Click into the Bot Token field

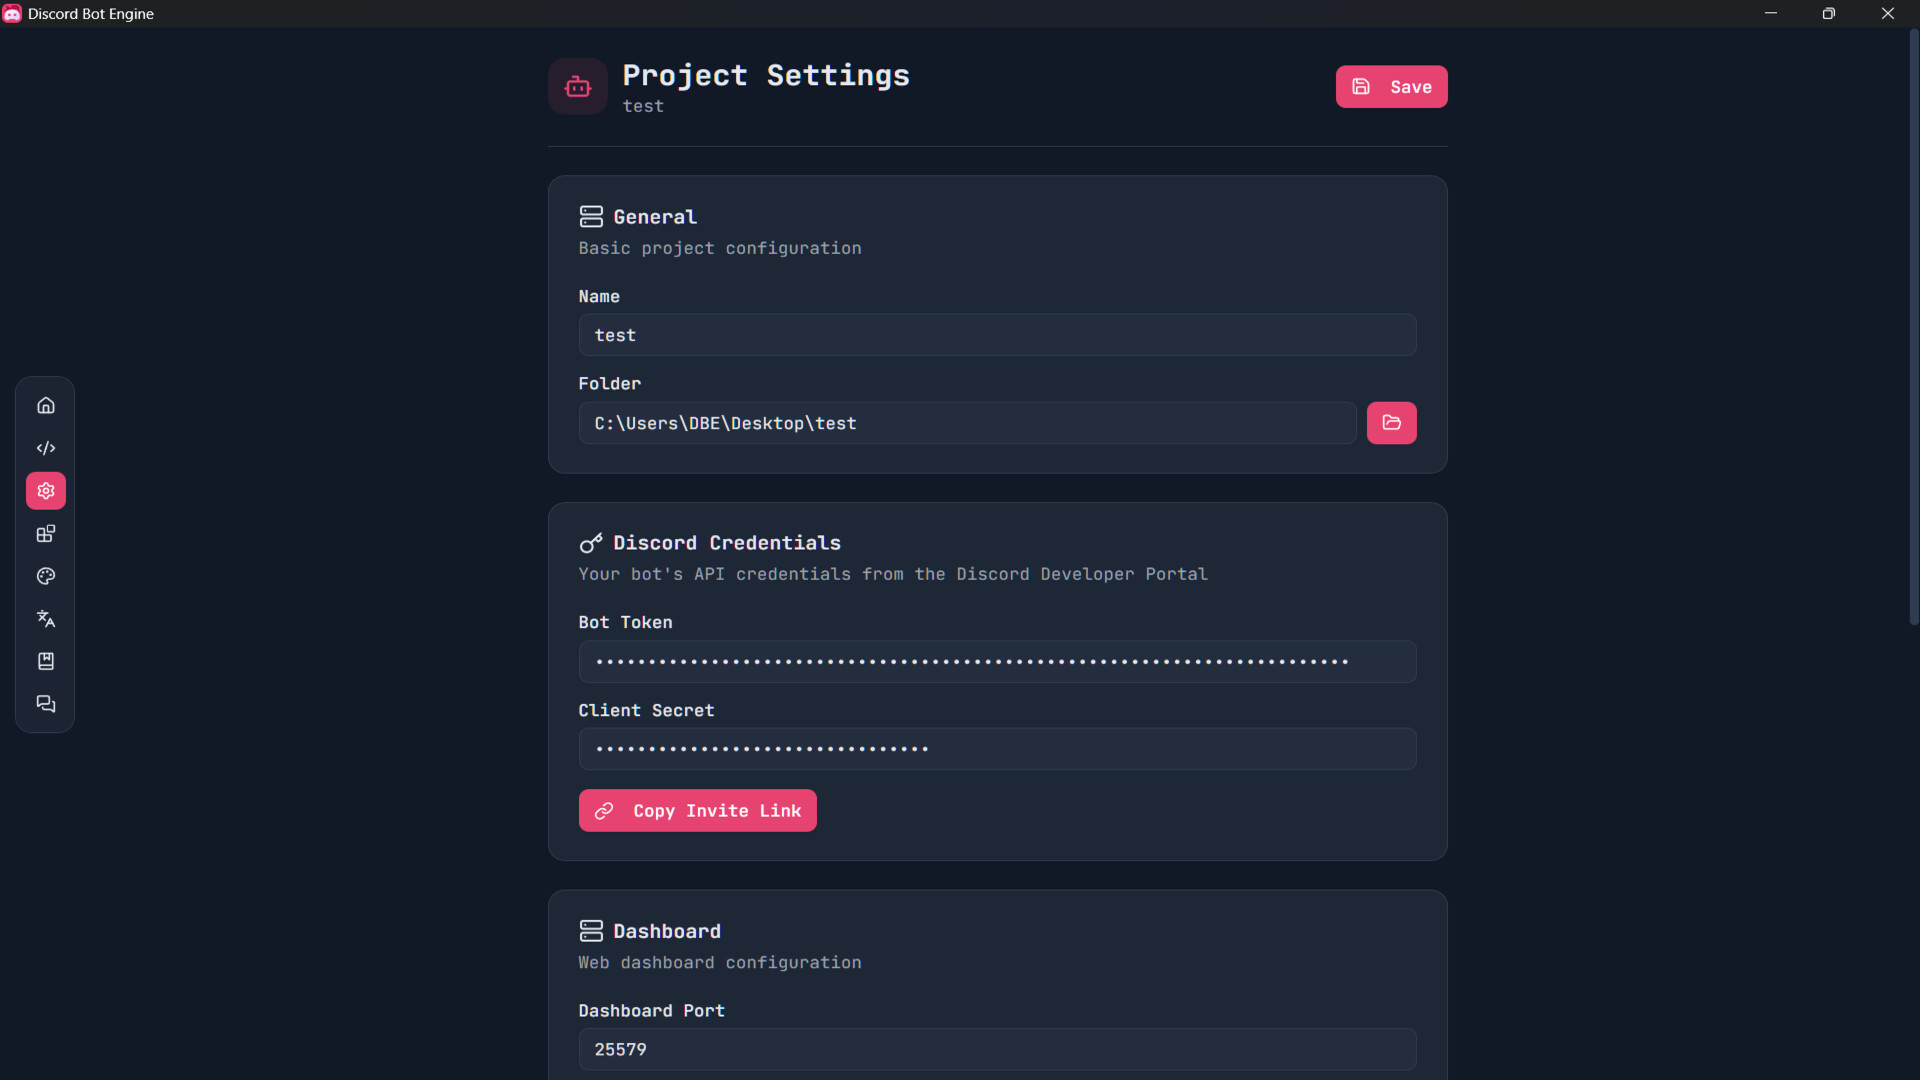997,662
